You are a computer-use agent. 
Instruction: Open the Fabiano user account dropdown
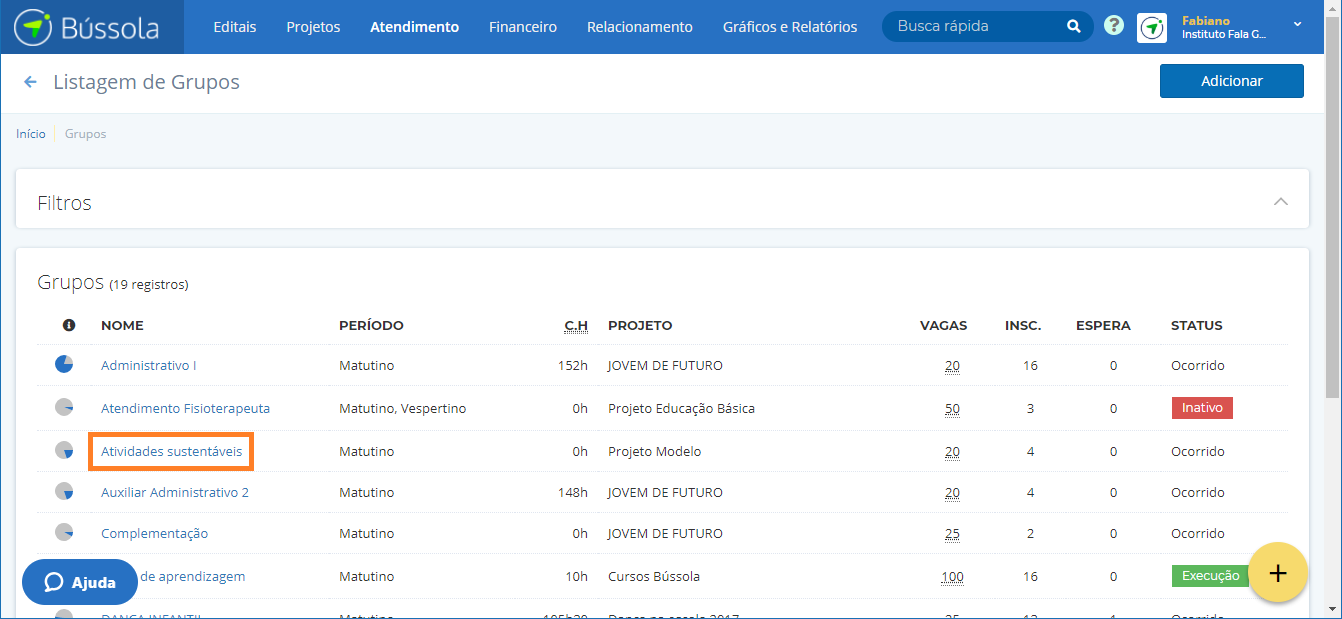click(x=1296, y=26)
